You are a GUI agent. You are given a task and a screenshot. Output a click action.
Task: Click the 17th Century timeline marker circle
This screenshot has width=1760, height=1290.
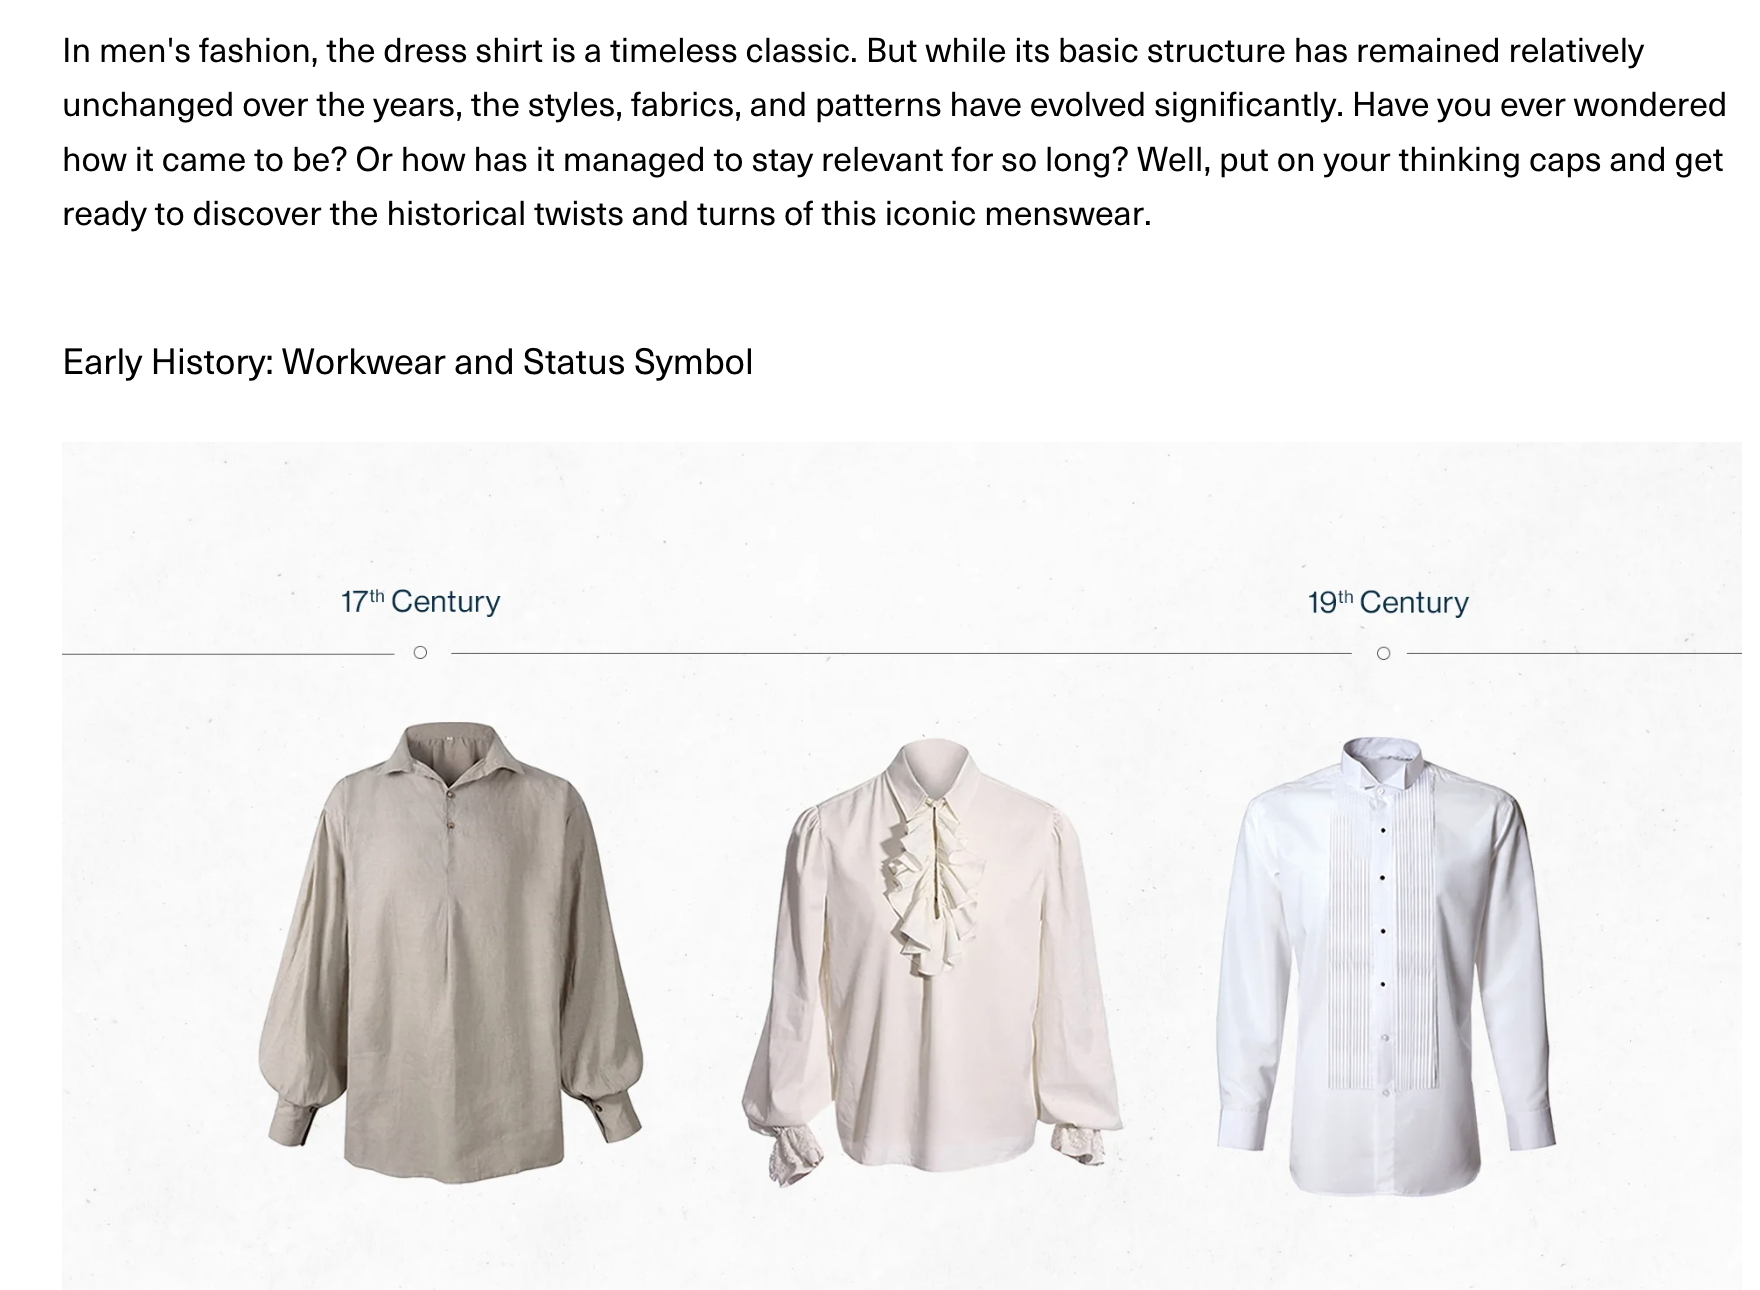pos(420,653)
